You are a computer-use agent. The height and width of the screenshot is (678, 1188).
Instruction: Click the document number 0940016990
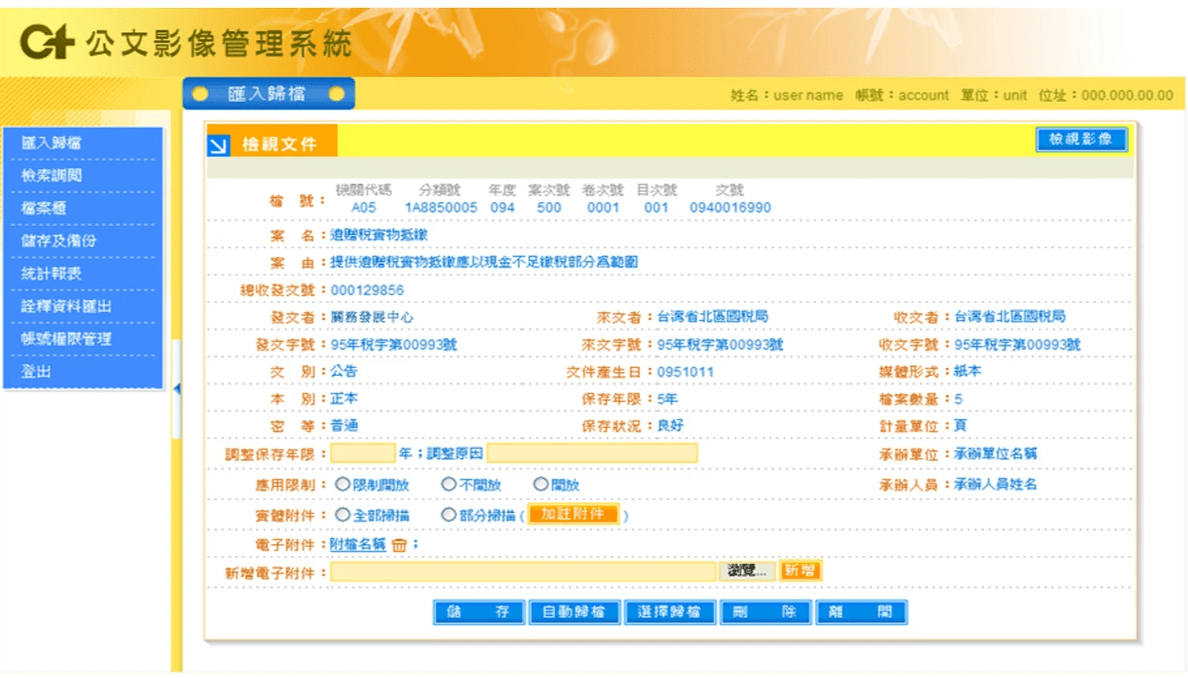coord(730,208)
